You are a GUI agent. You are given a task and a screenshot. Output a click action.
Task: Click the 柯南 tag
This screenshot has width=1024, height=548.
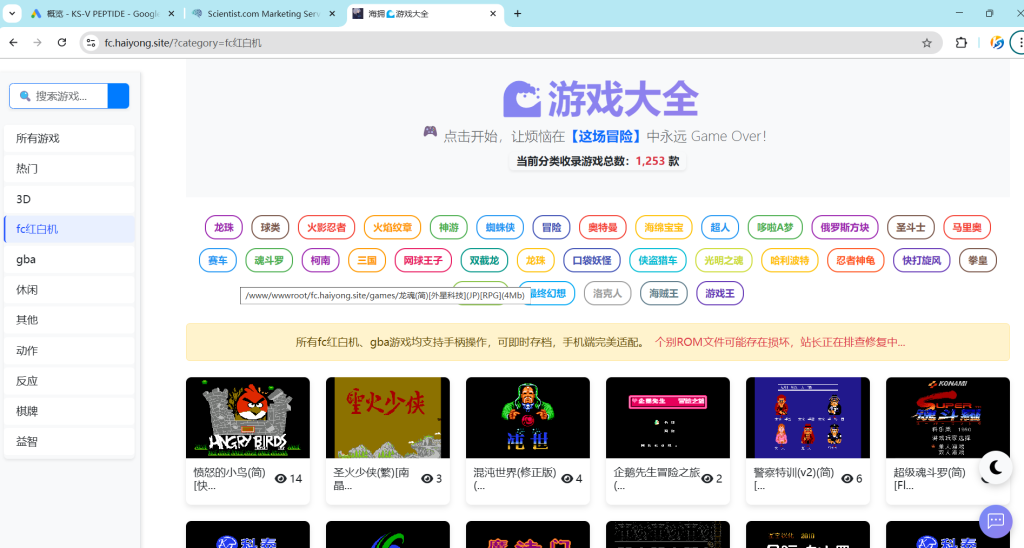321,260
